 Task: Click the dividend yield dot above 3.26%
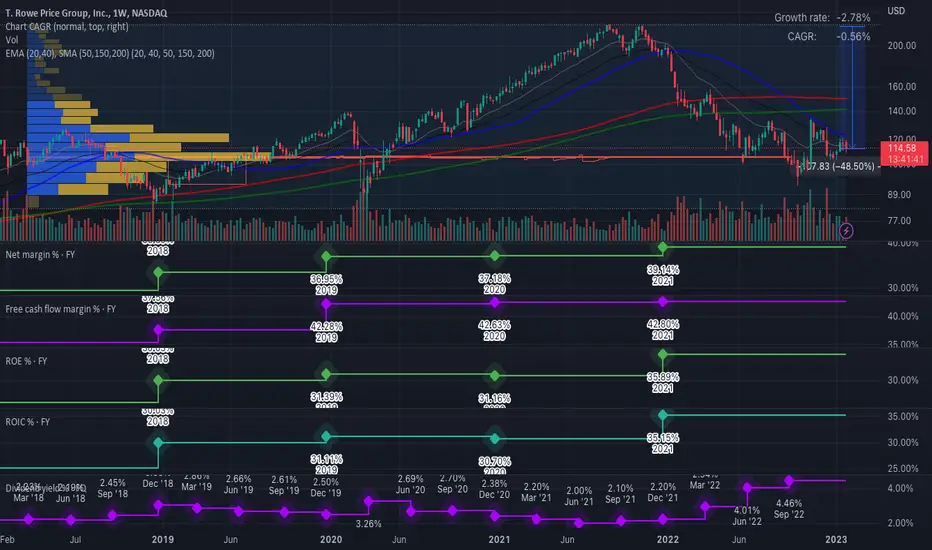pyautogui.click(x=369, y=501)
